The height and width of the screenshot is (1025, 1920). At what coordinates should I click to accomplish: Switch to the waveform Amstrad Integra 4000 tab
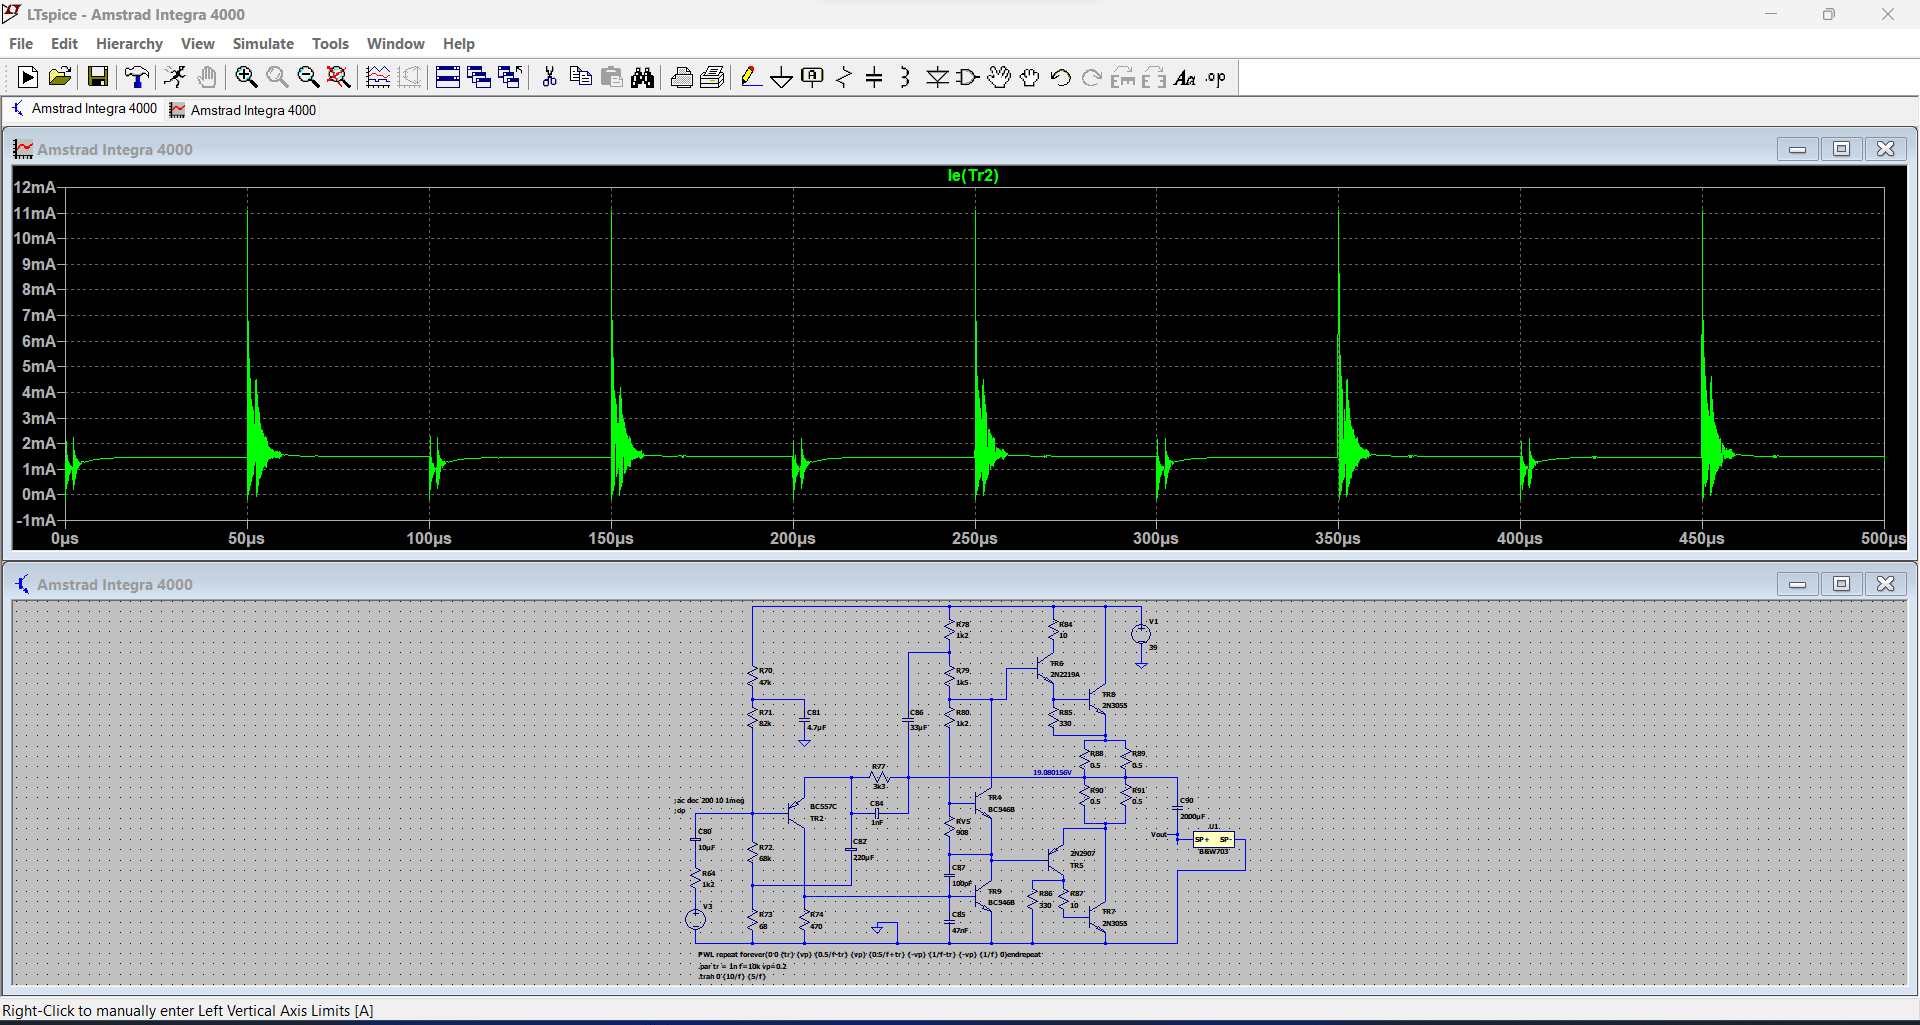click(243, 110)
